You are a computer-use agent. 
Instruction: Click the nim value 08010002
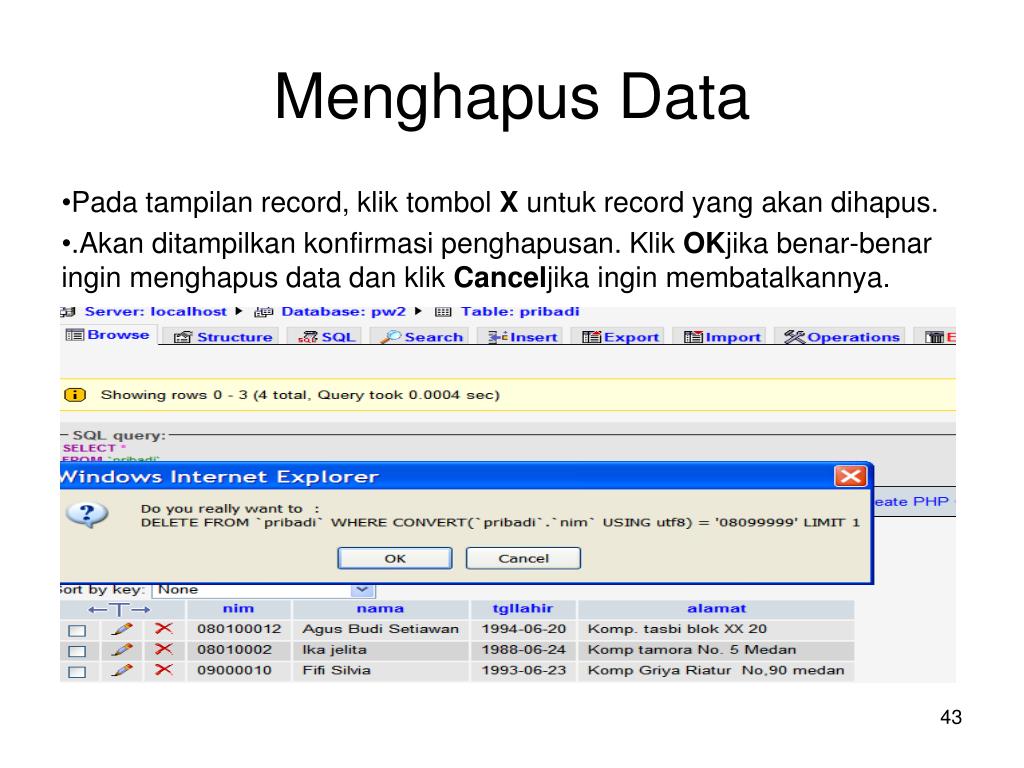pos(234,650)
